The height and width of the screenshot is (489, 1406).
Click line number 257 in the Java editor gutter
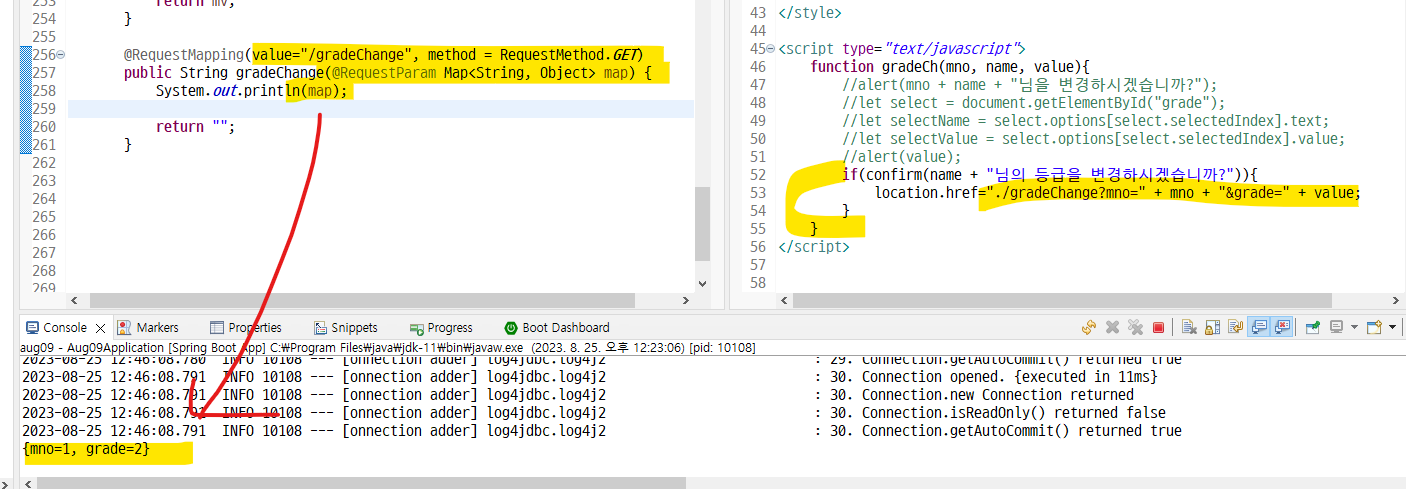[x=44, y=73]
